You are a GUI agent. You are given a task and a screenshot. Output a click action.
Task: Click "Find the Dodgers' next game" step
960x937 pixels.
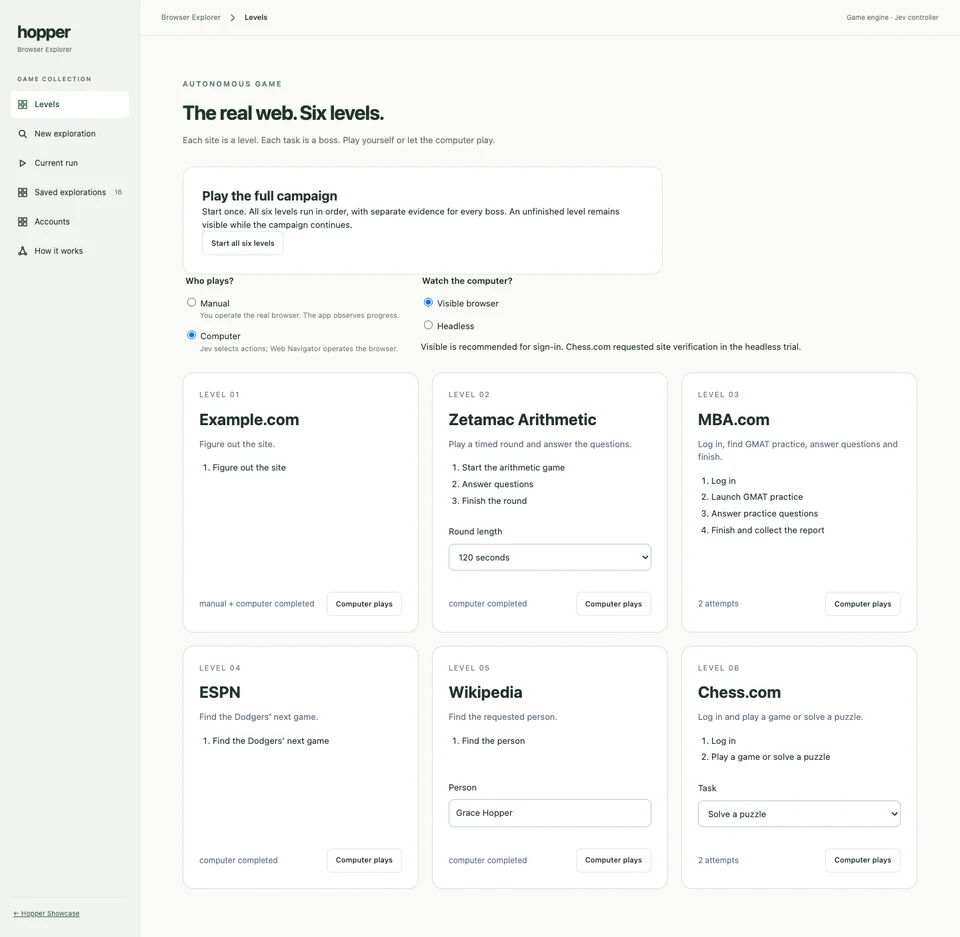[x=271, y=741]
